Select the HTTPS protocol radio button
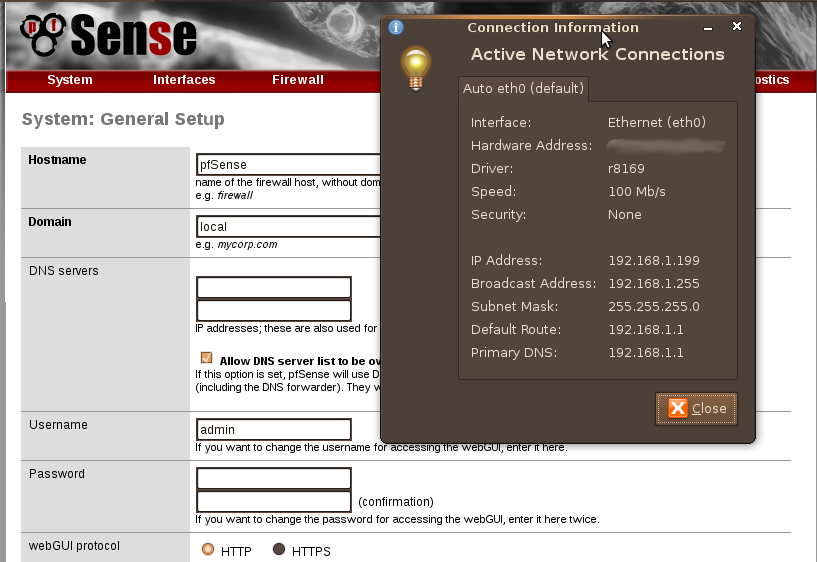The width and height of the screenshot is (817, 562). [279, 549]
